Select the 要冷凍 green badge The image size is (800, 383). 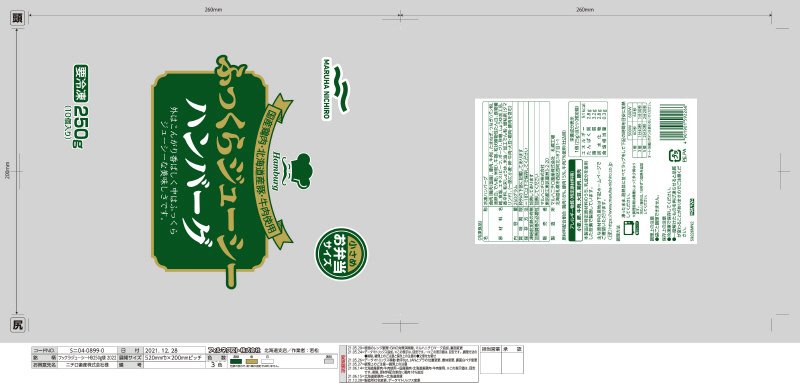(81, 84)
